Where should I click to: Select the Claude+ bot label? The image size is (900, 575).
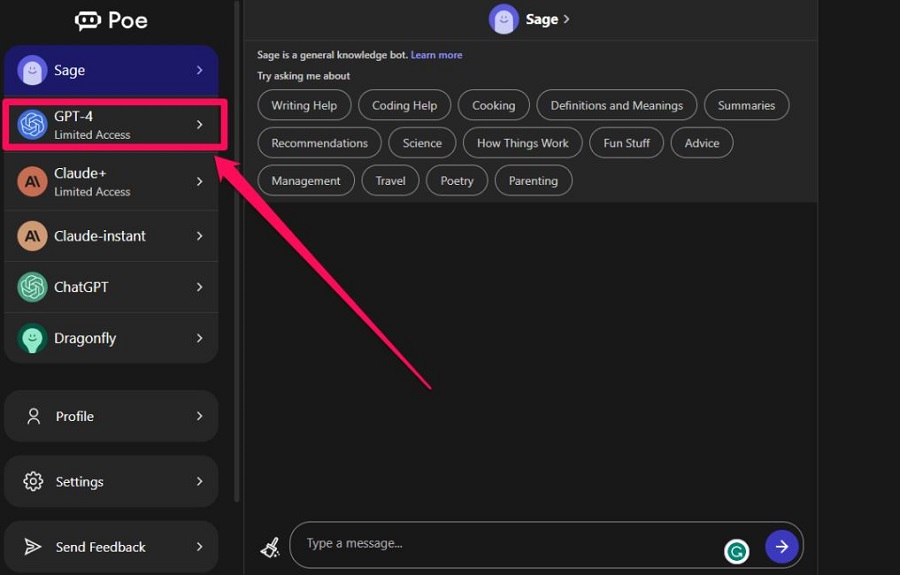coord(80,173)
